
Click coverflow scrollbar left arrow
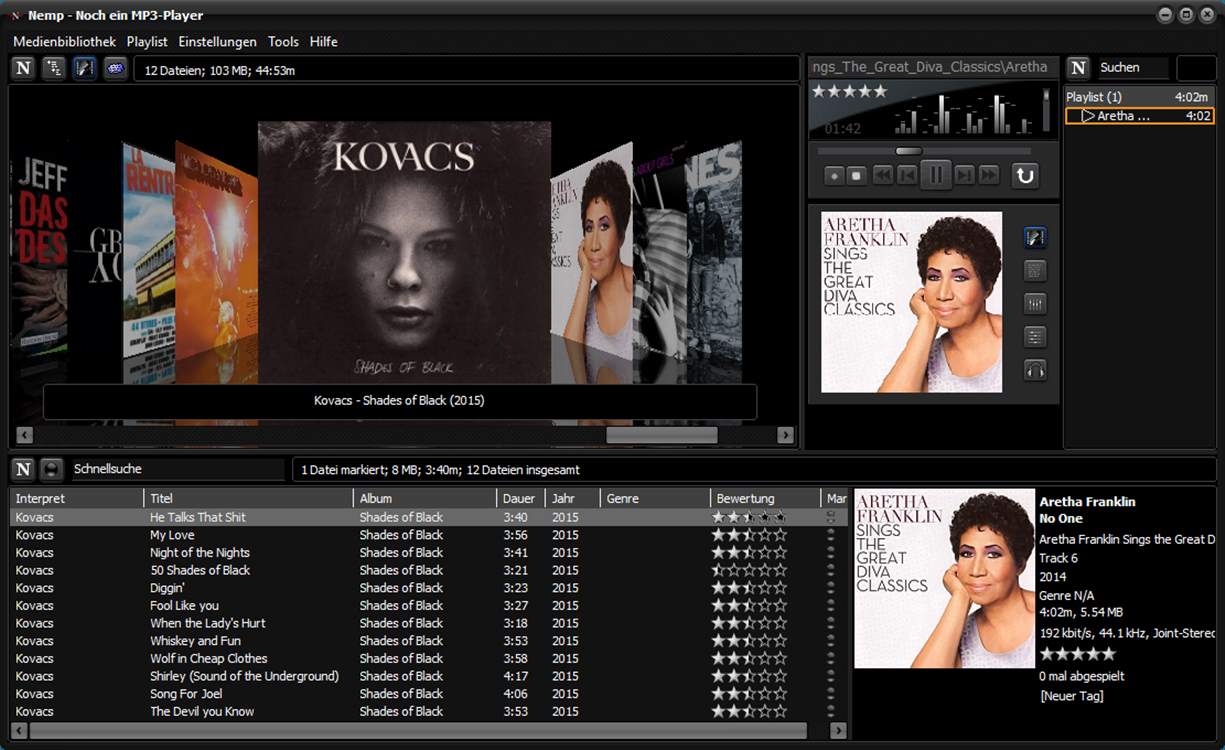point(25,435)
